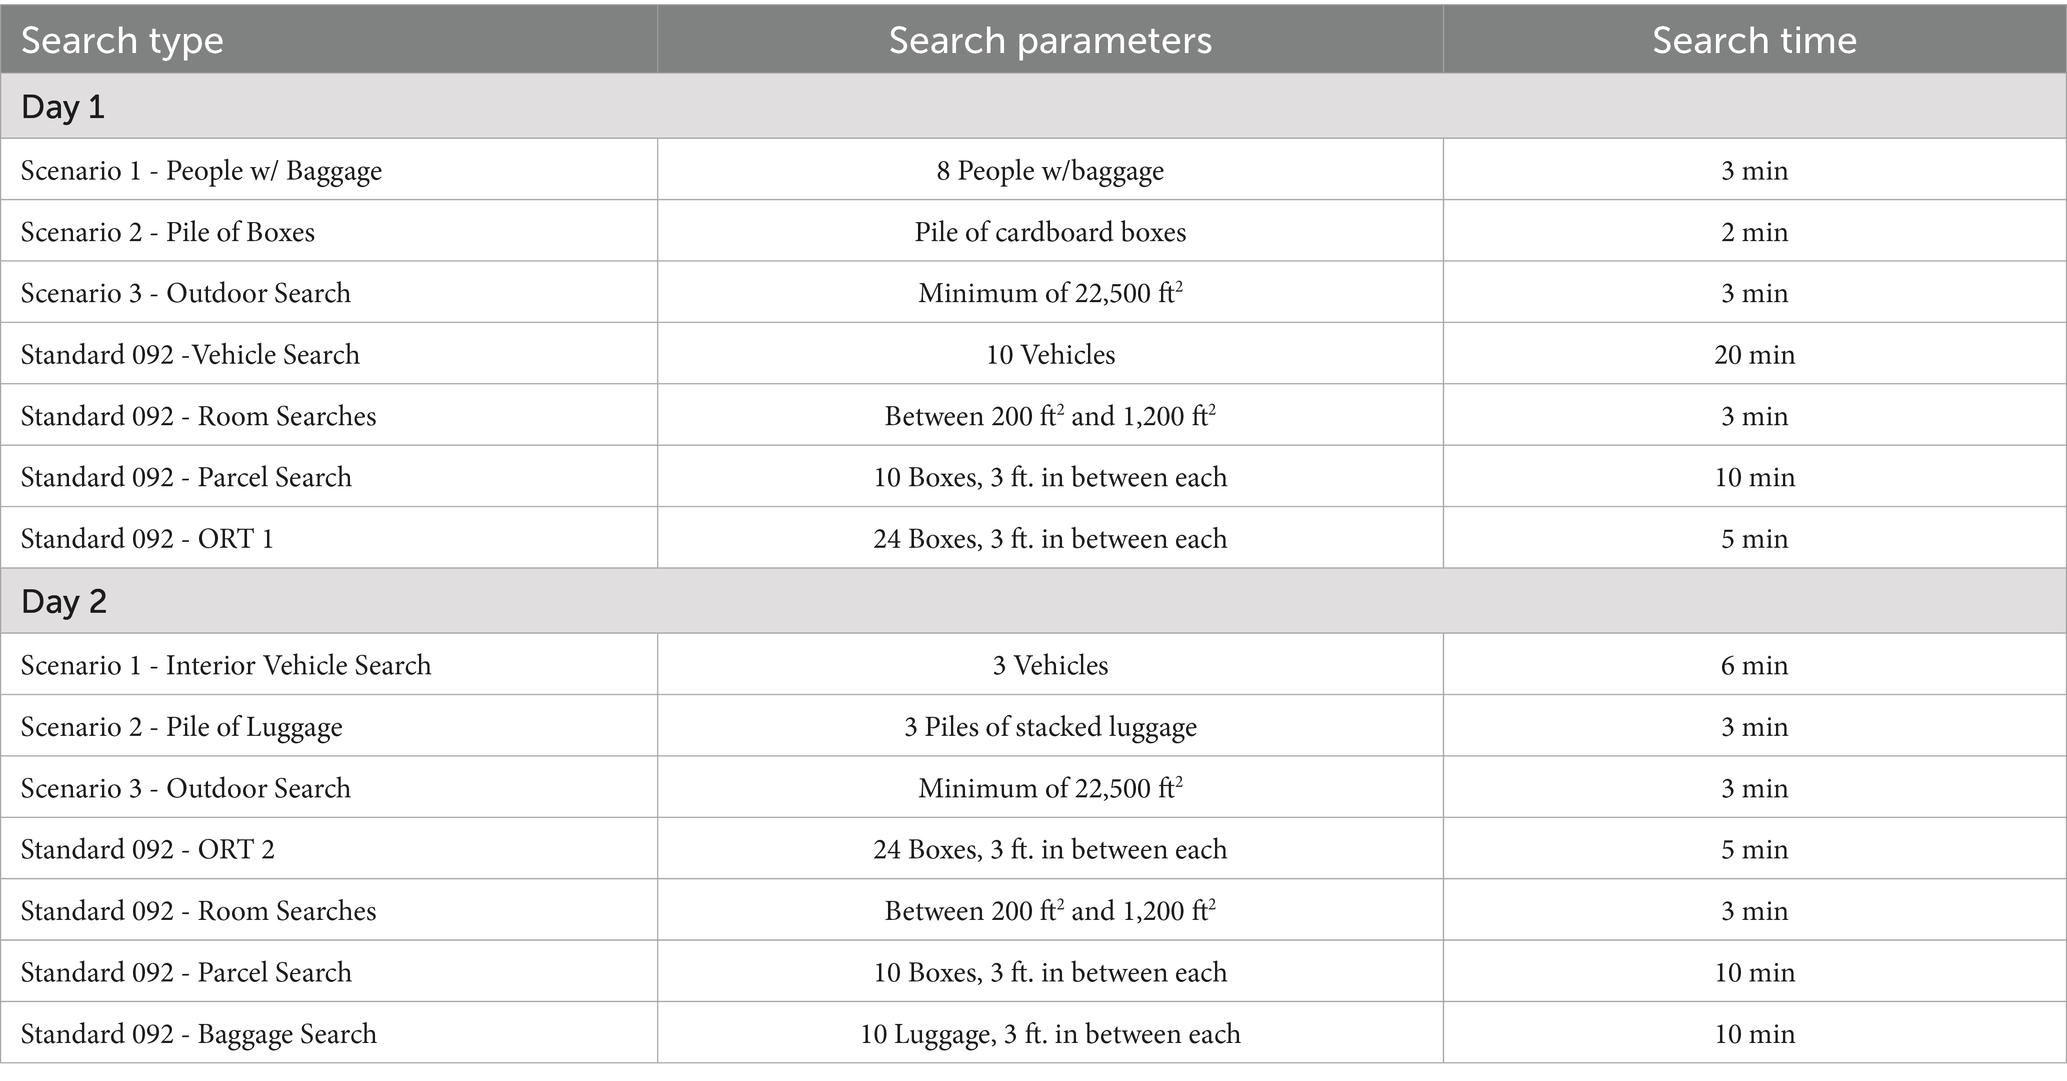Click Scenario 1 - Interior Vehicle Search cell
The image size is (2067, 1081).
pyautogui.click(x=226, y=666)
